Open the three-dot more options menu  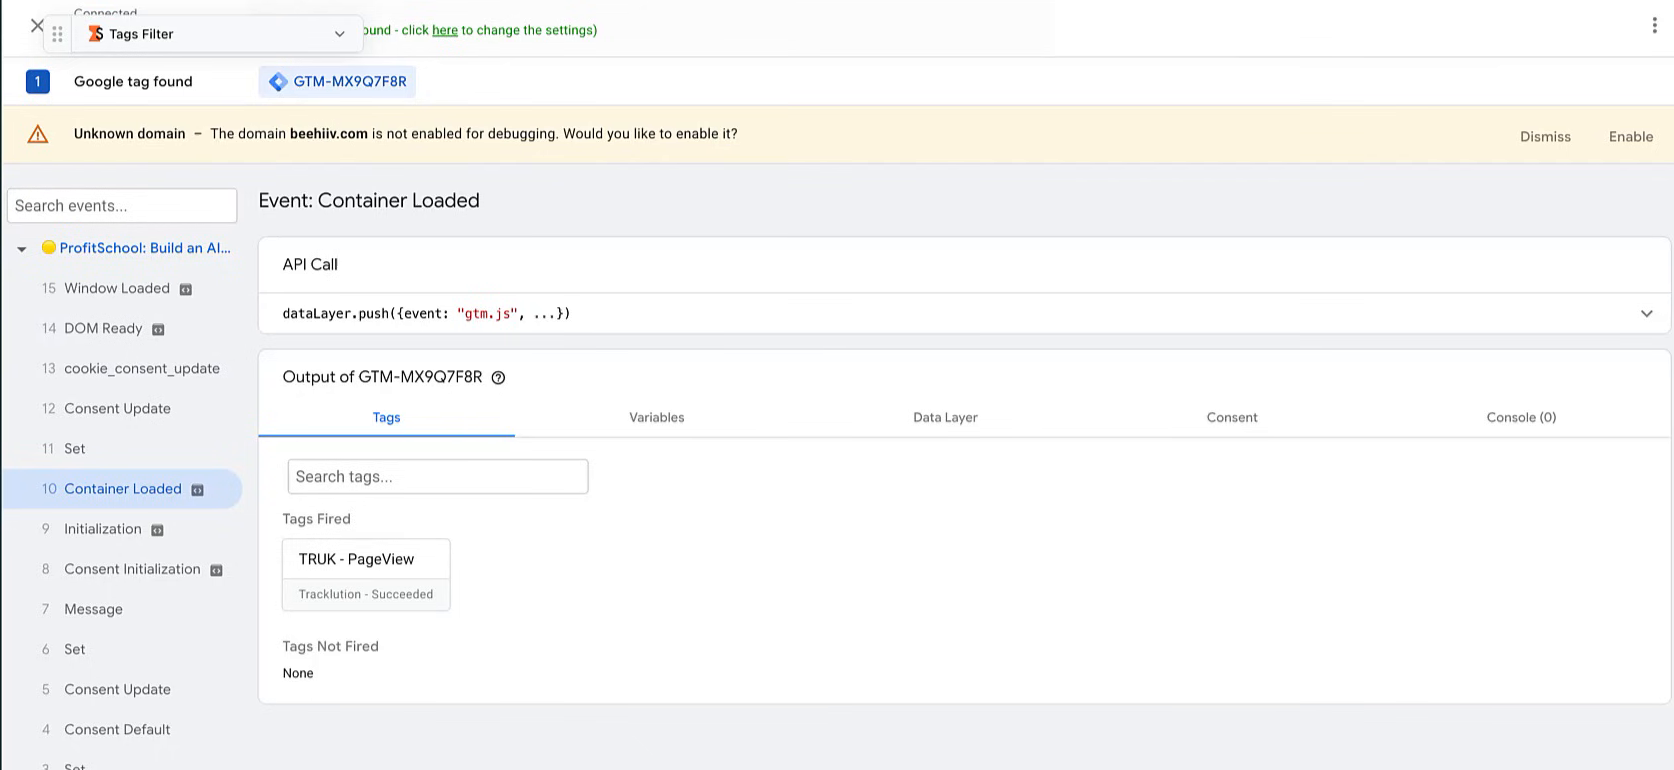[1654, 26]
